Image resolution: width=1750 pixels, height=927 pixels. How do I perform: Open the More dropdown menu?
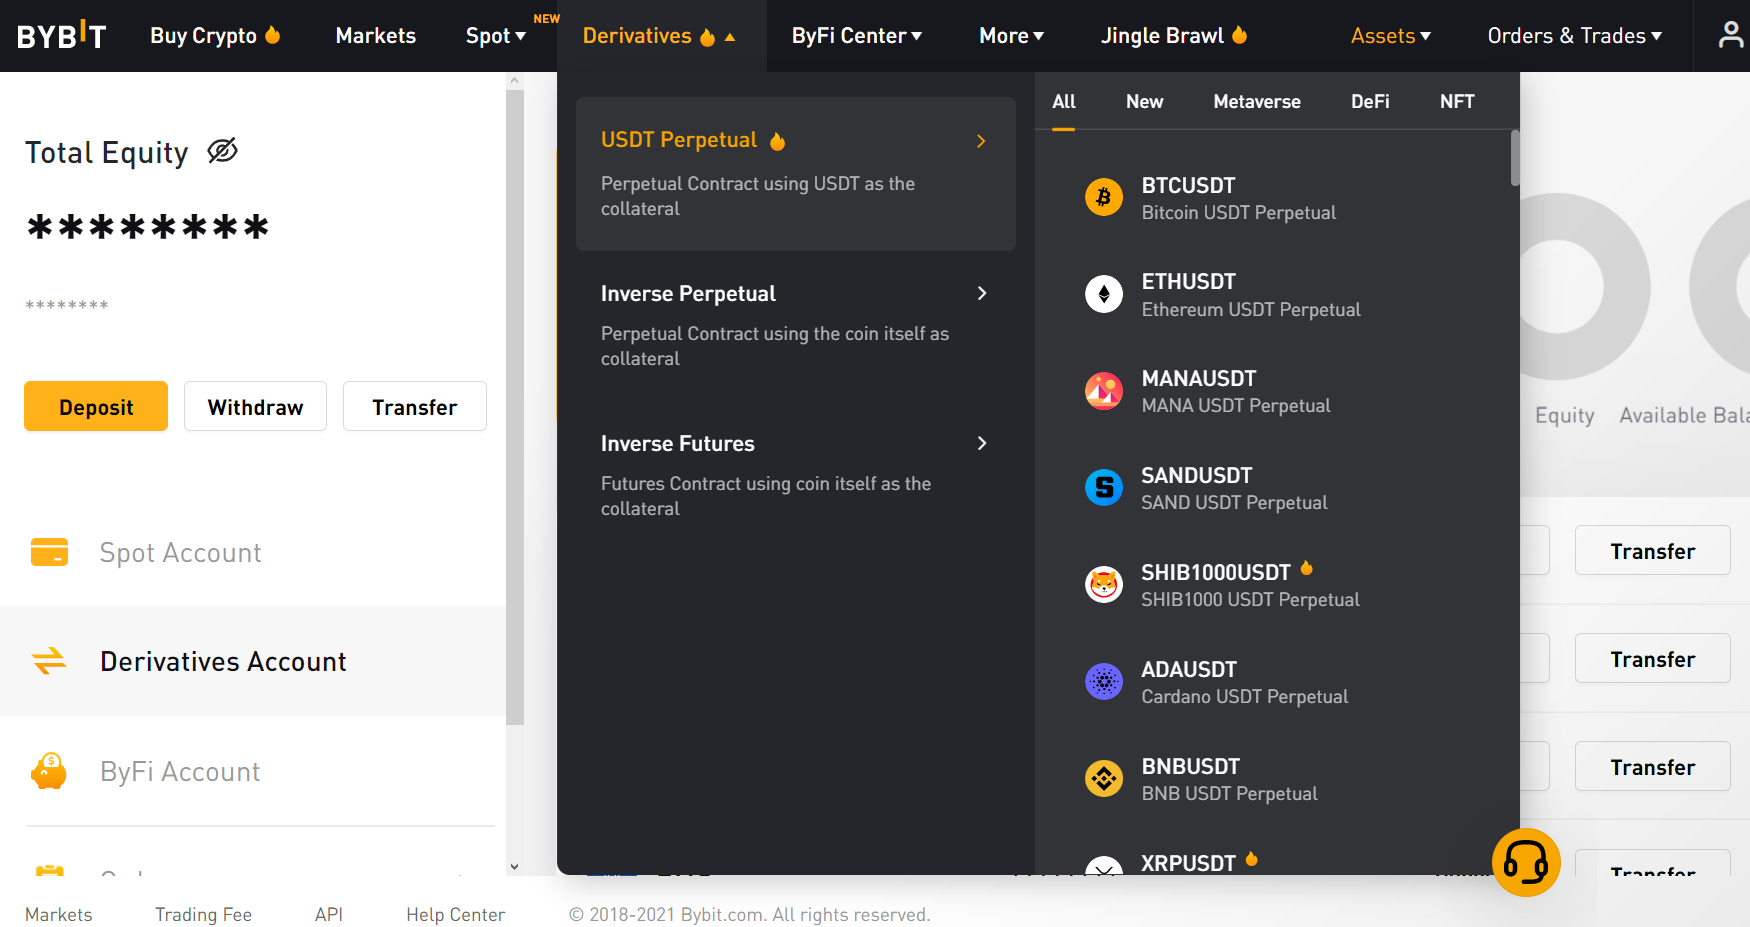(1011, 36)
